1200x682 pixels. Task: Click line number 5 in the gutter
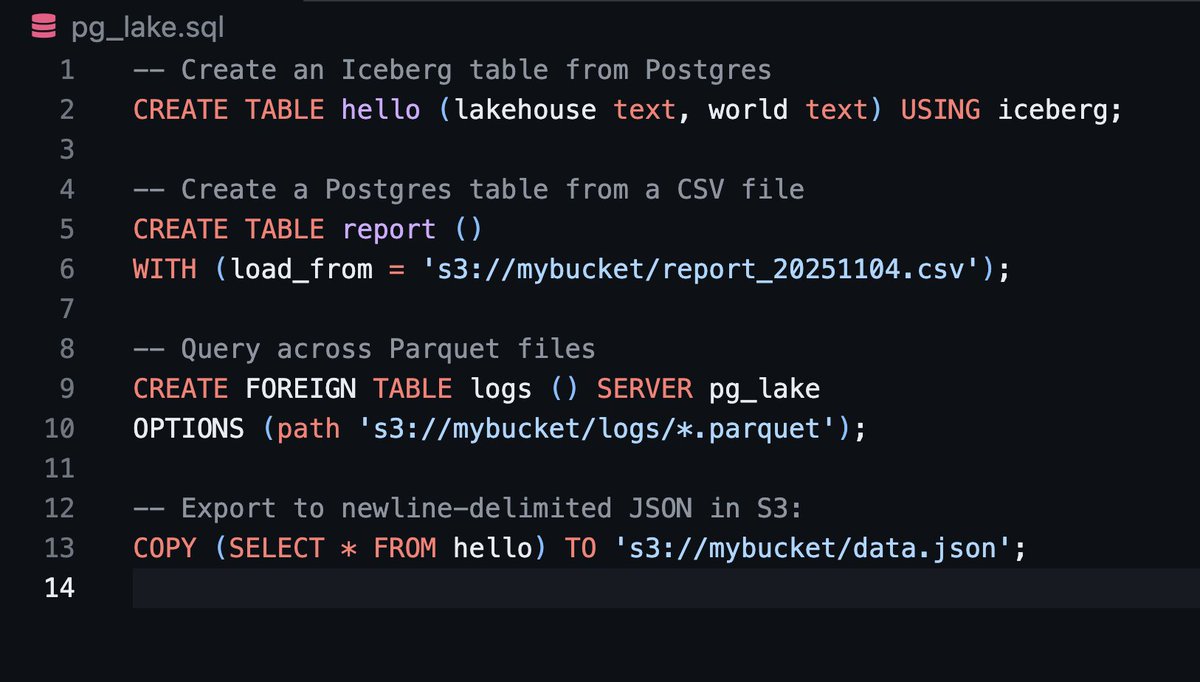[65, 229]
